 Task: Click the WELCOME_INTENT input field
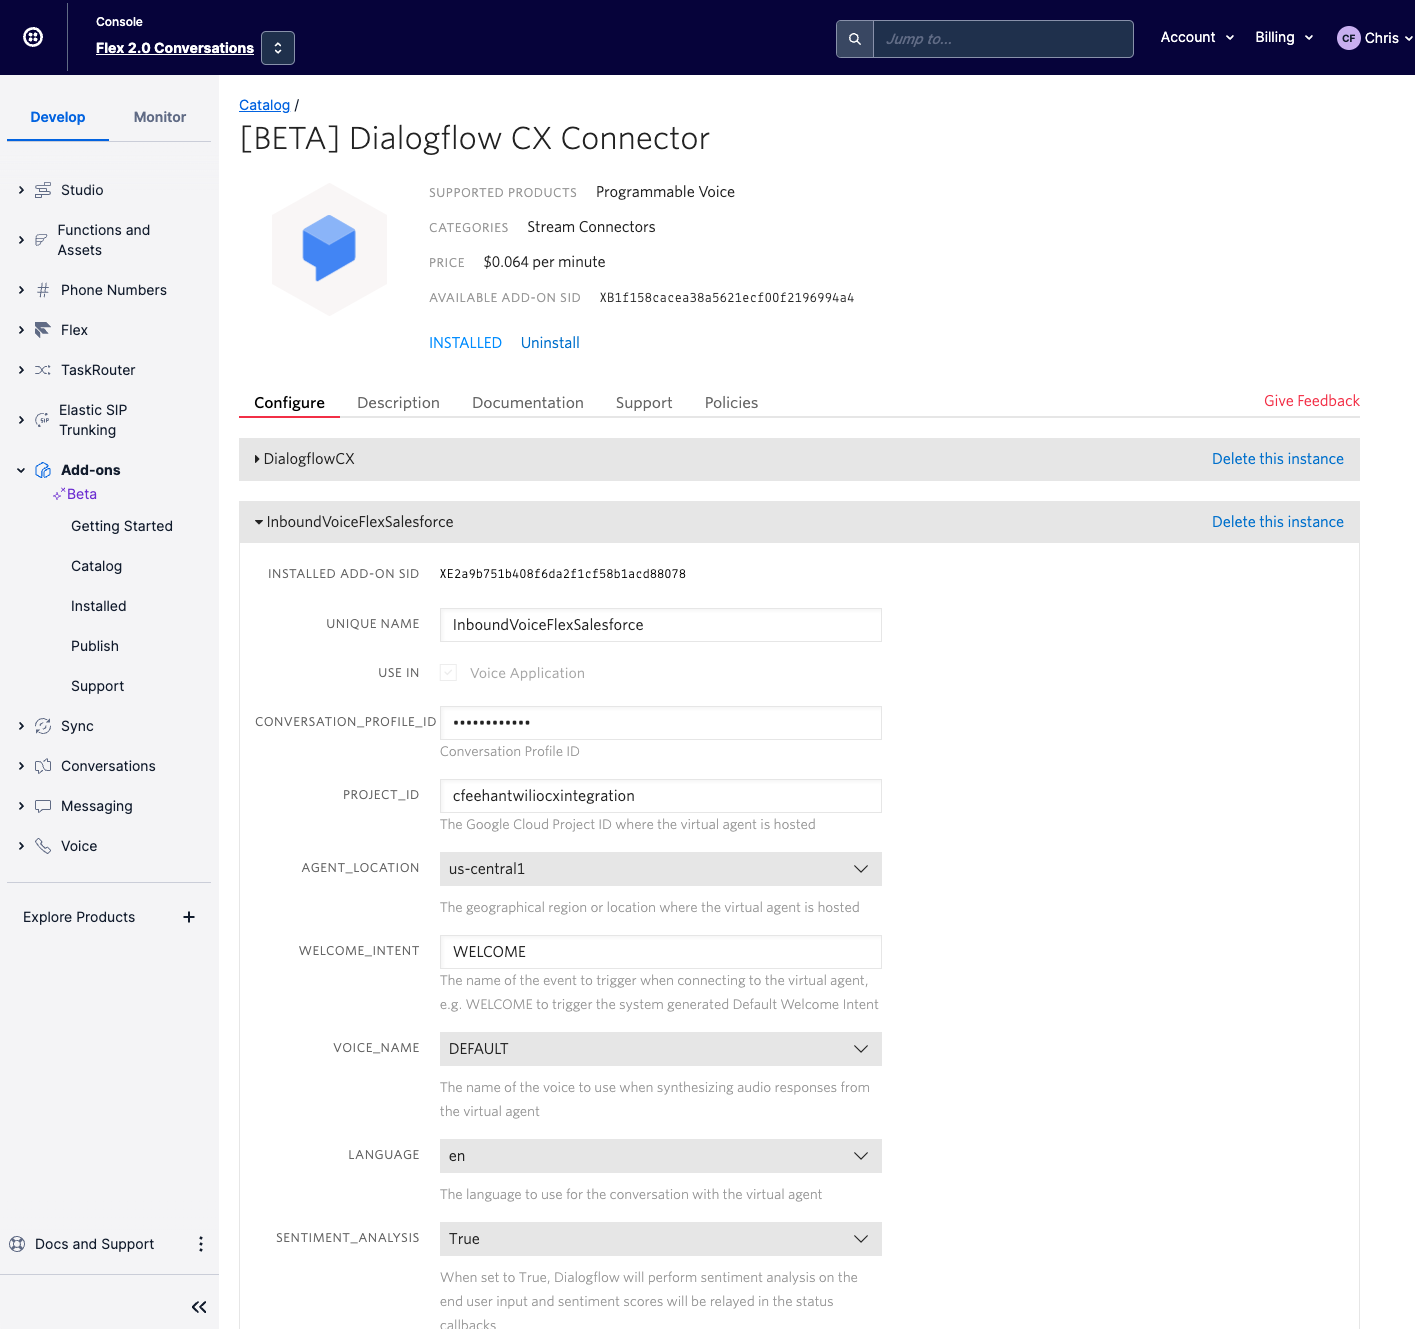tap(661, 952)
